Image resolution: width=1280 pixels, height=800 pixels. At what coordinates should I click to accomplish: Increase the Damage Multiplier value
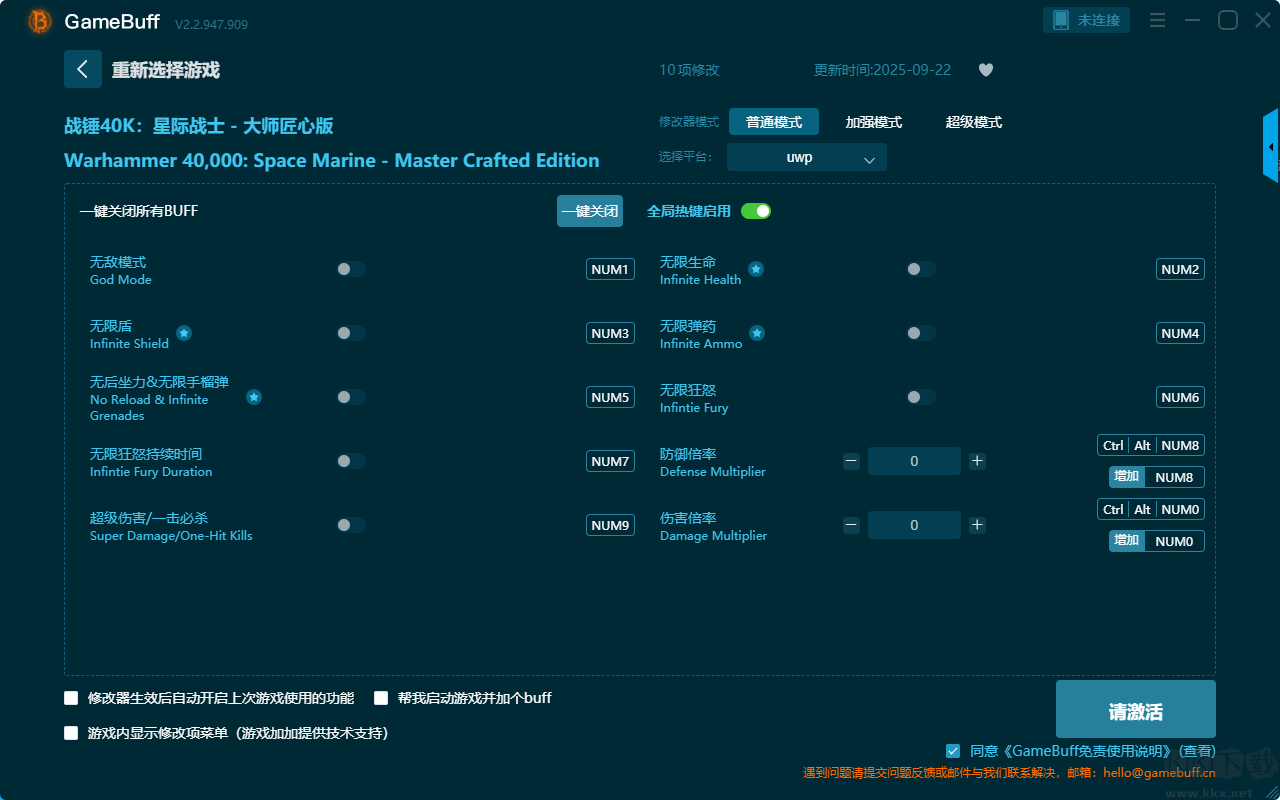978,525
